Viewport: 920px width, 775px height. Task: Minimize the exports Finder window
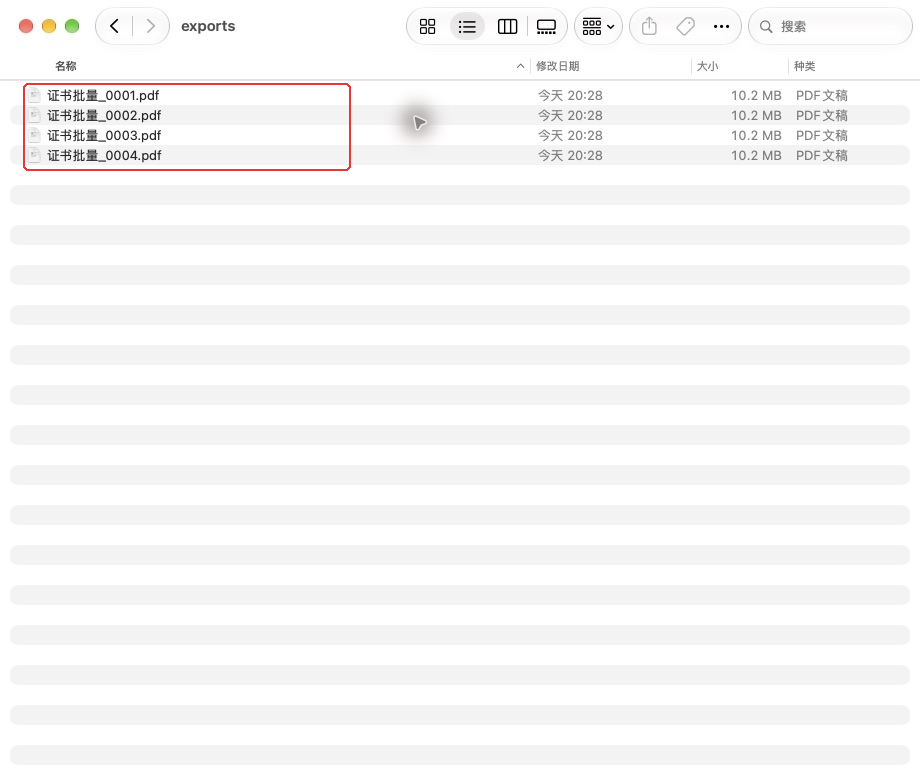tap(49, 26)
